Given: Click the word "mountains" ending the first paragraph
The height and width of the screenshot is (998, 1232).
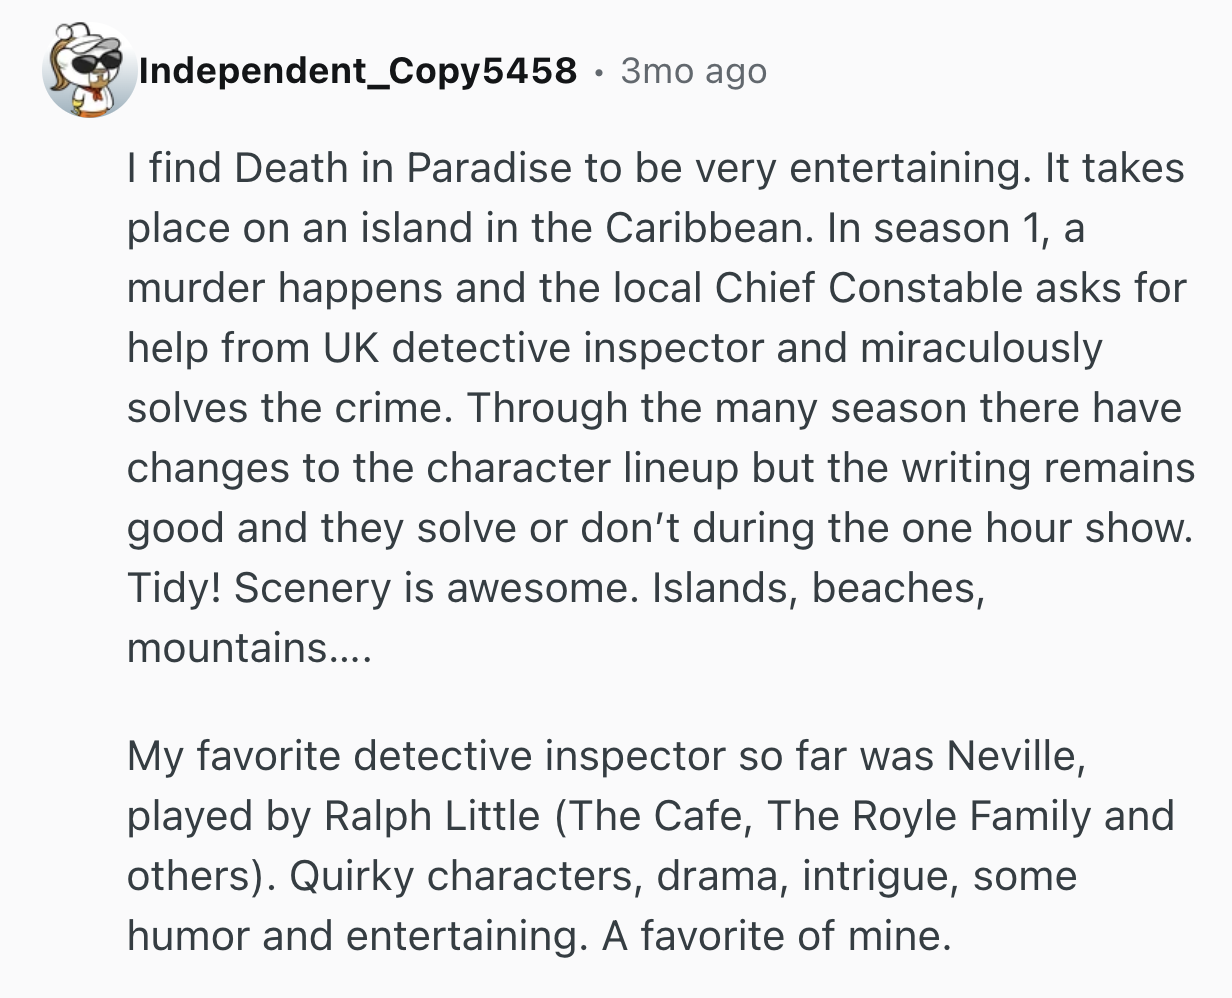Looking at the screenshot, I should point(227,648).
